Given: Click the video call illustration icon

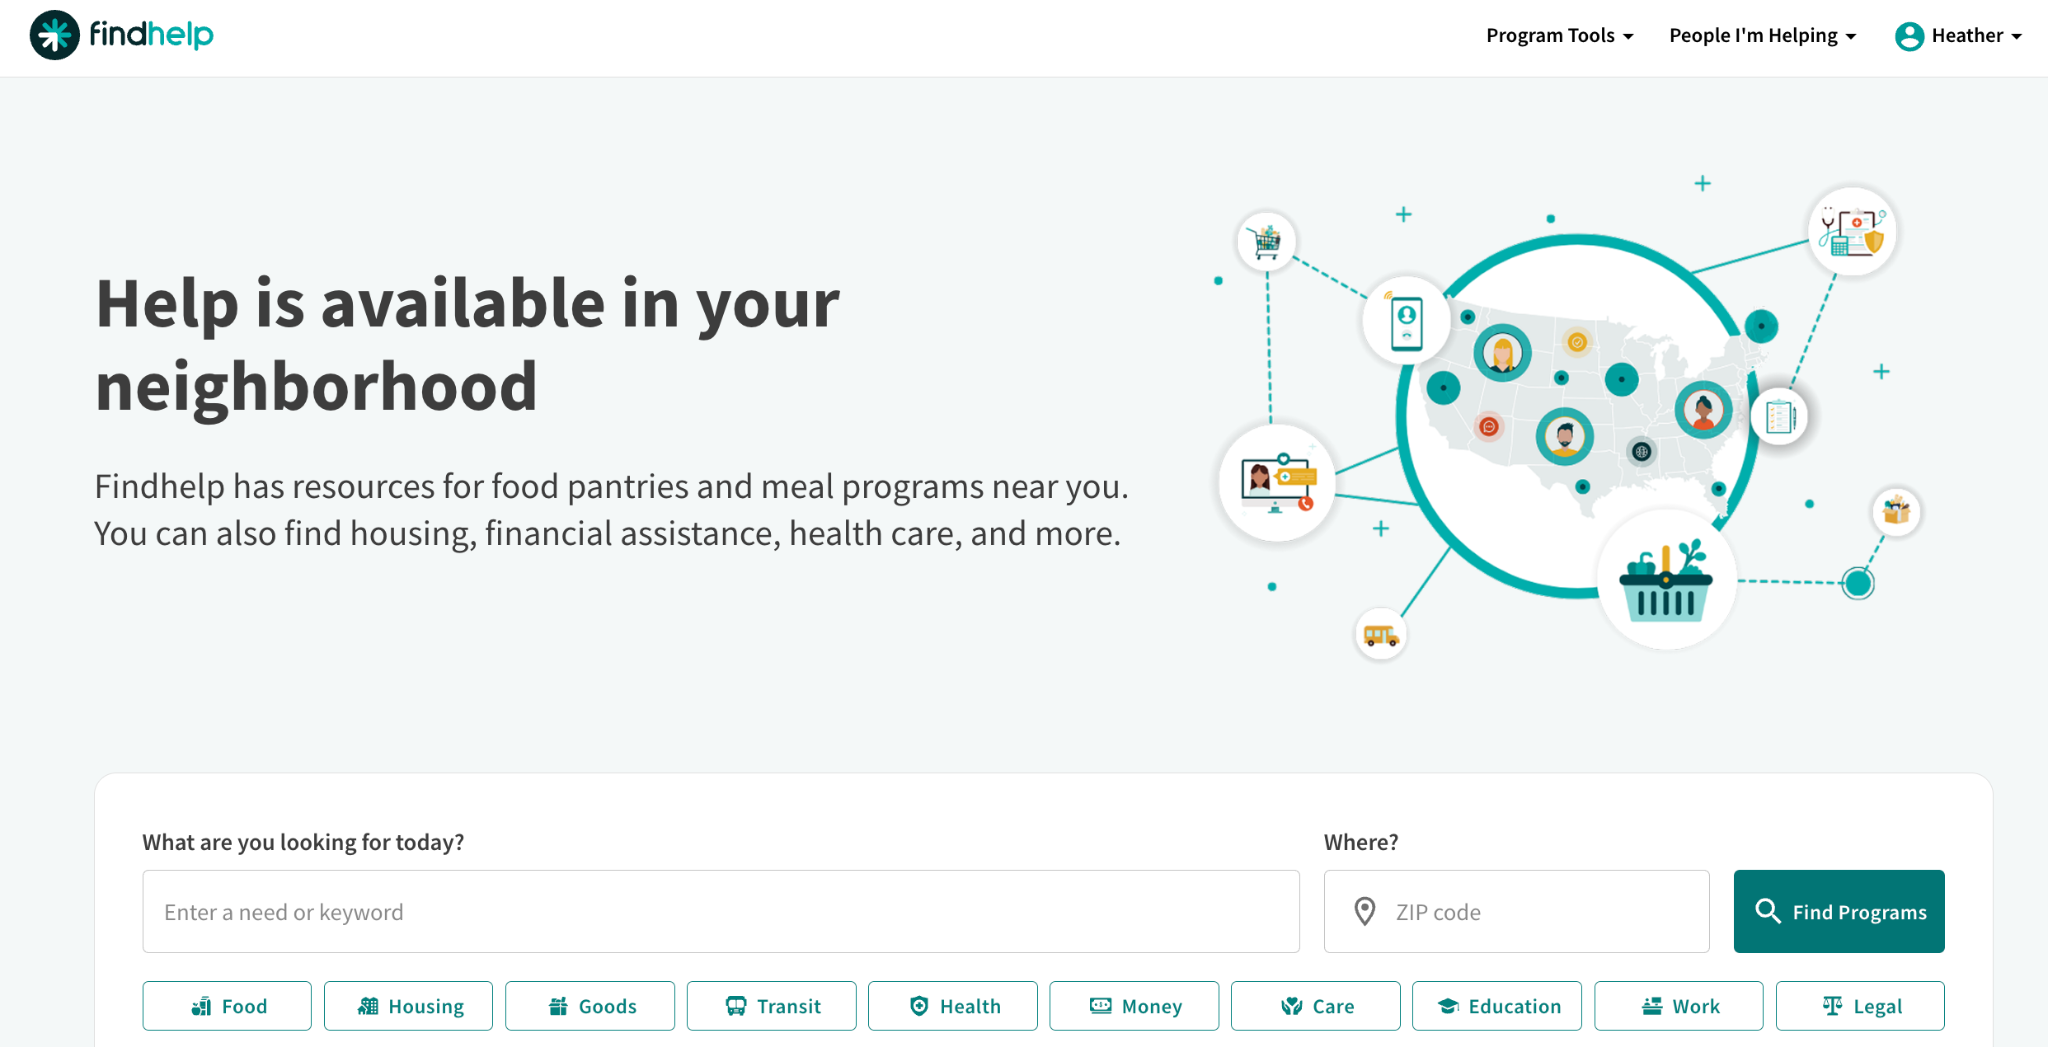Looking at the screenshot, I should pos(1277,483).
